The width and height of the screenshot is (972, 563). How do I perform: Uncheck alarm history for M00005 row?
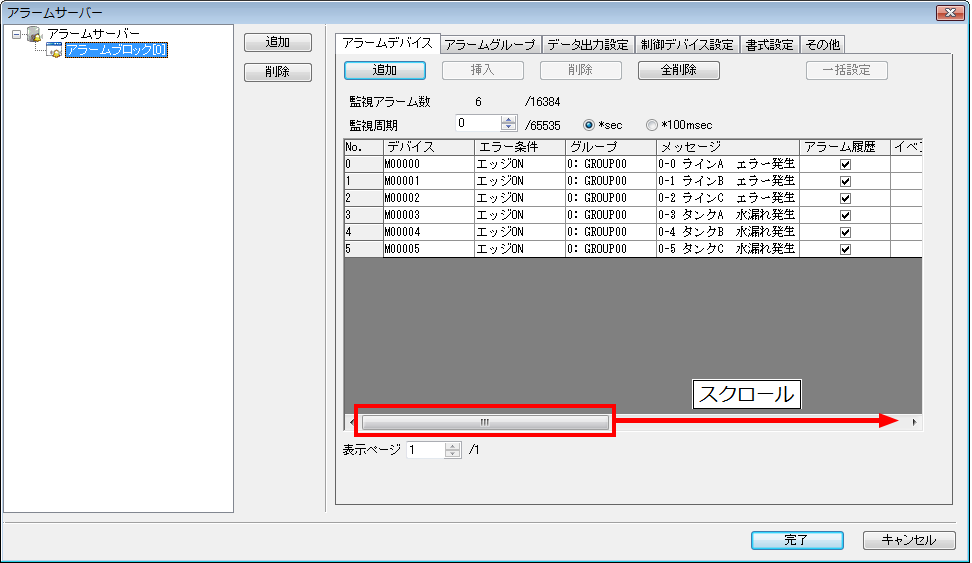point(845,249)
